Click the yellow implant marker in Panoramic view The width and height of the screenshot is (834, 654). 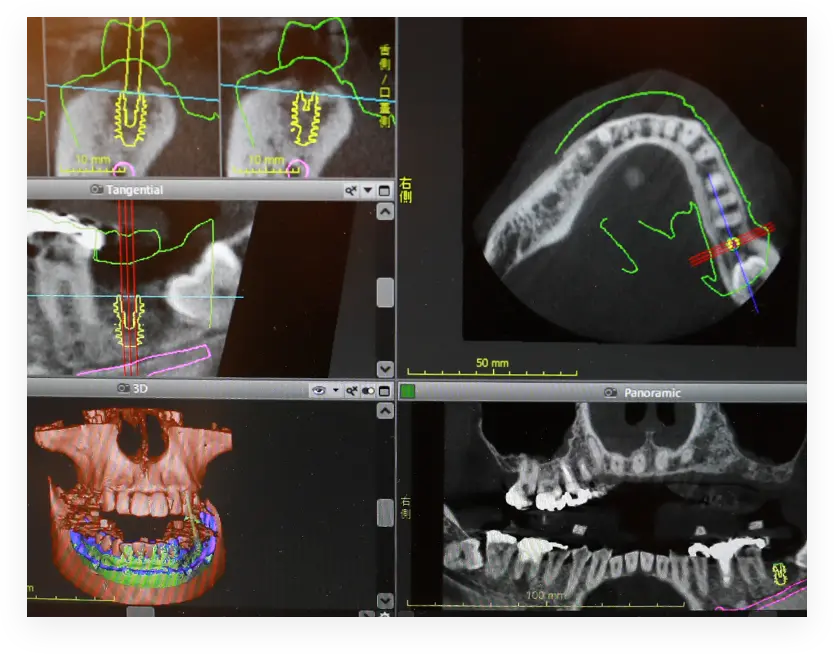(x=780, y=573)
